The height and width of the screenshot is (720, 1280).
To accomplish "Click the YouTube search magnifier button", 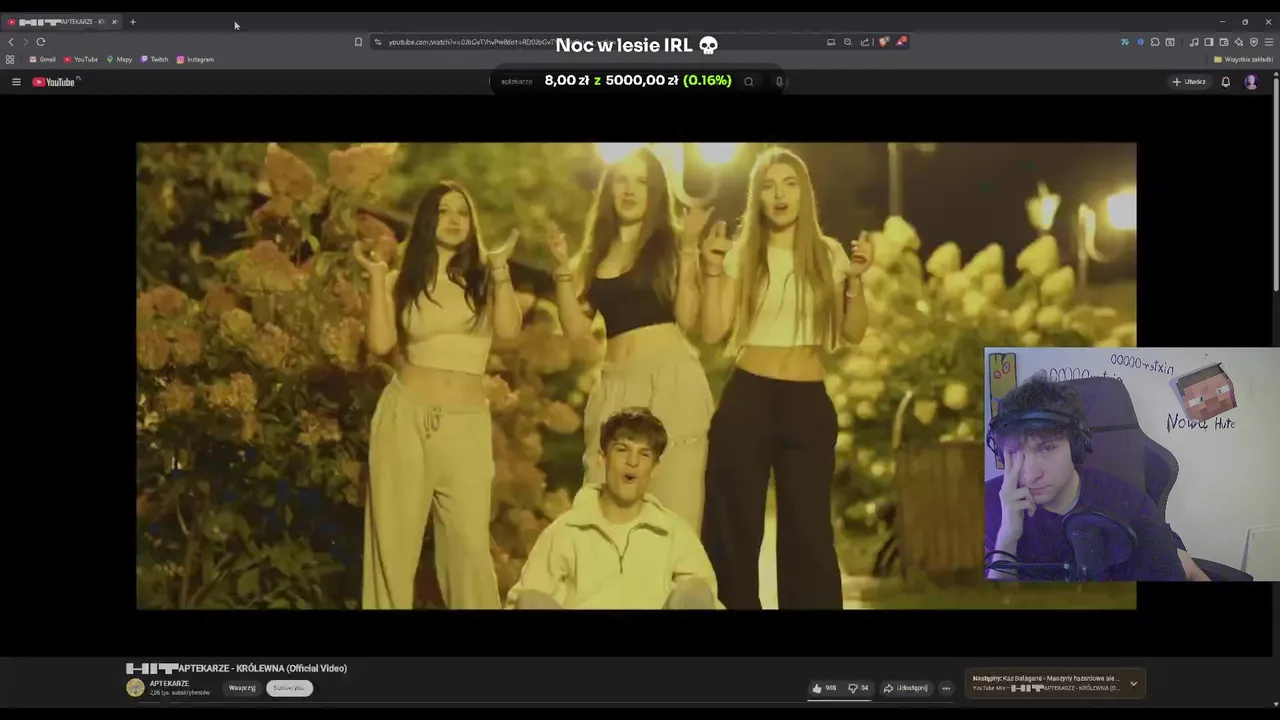I will [748, 82].
